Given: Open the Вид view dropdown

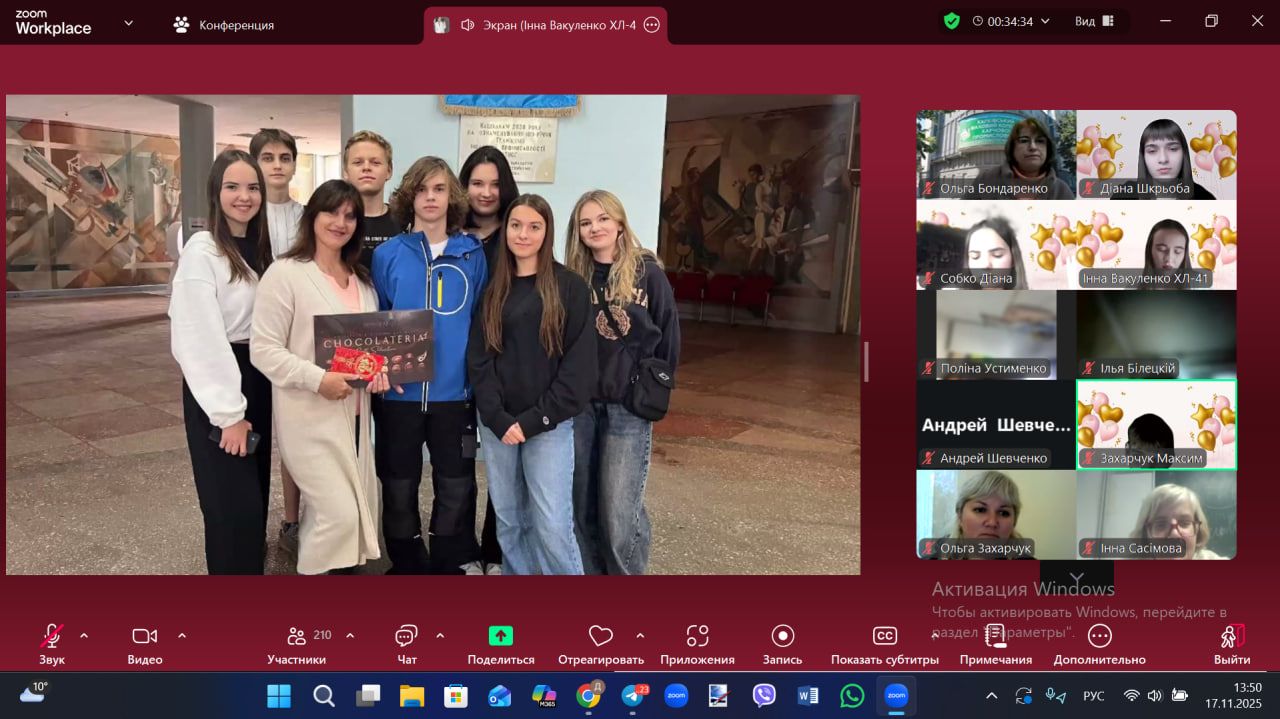Looking at the screenshot, I should pos(1095,21).
